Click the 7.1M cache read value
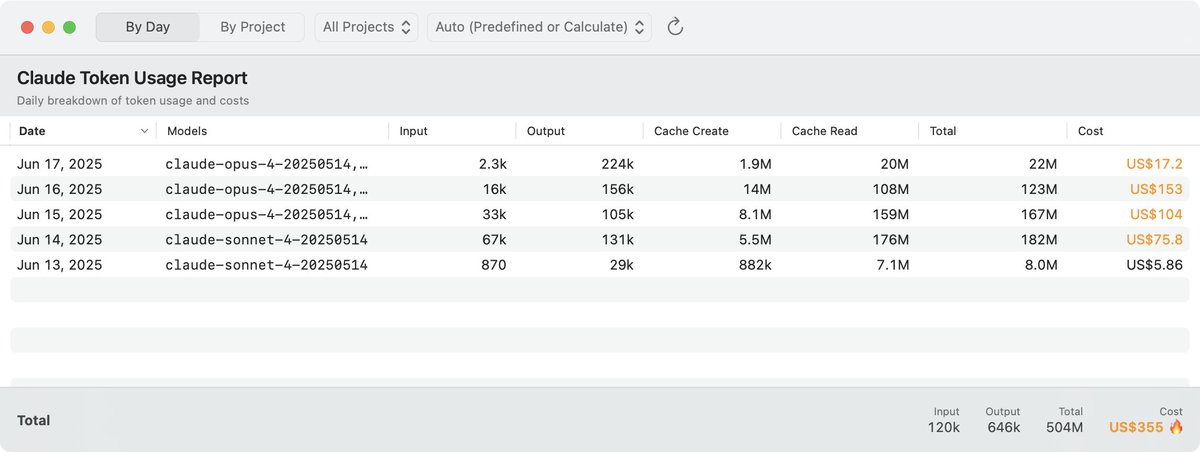1200x452 pixels. pyautogui.click(x=891, y=265)
